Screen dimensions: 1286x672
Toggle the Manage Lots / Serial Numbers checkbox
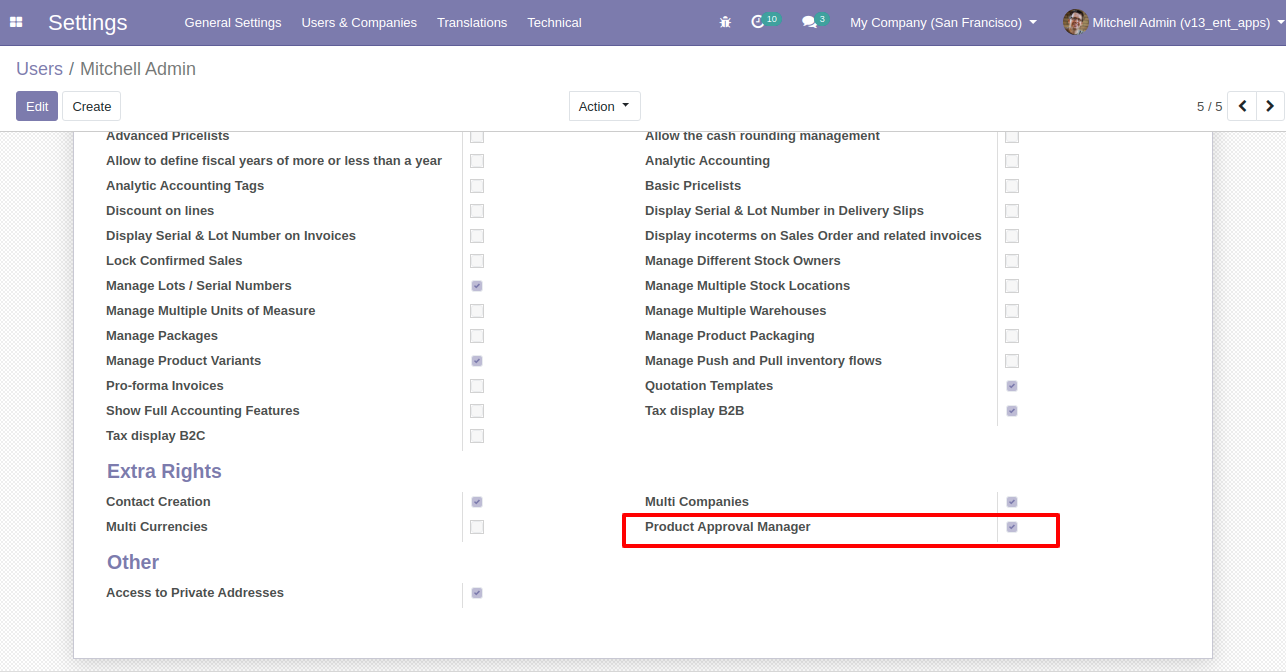click(477, 286)
